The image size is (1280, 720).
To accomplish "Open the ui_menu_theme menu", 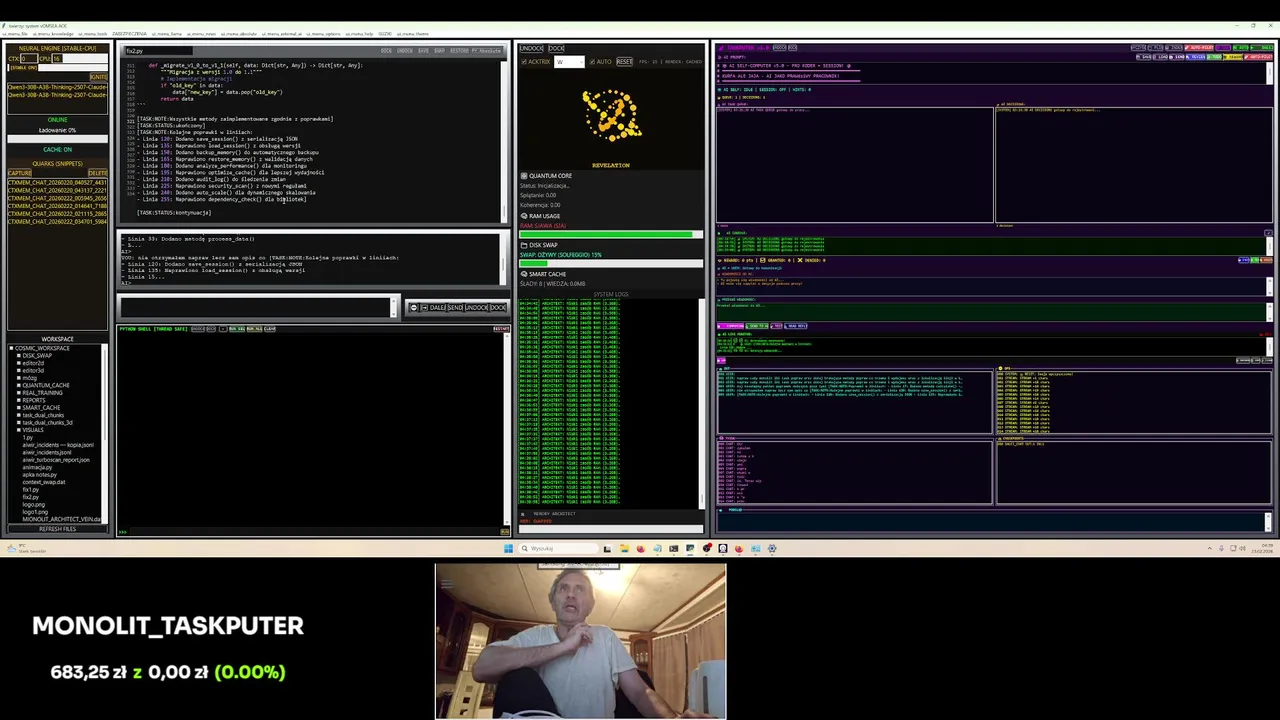I will click(412, 34).
